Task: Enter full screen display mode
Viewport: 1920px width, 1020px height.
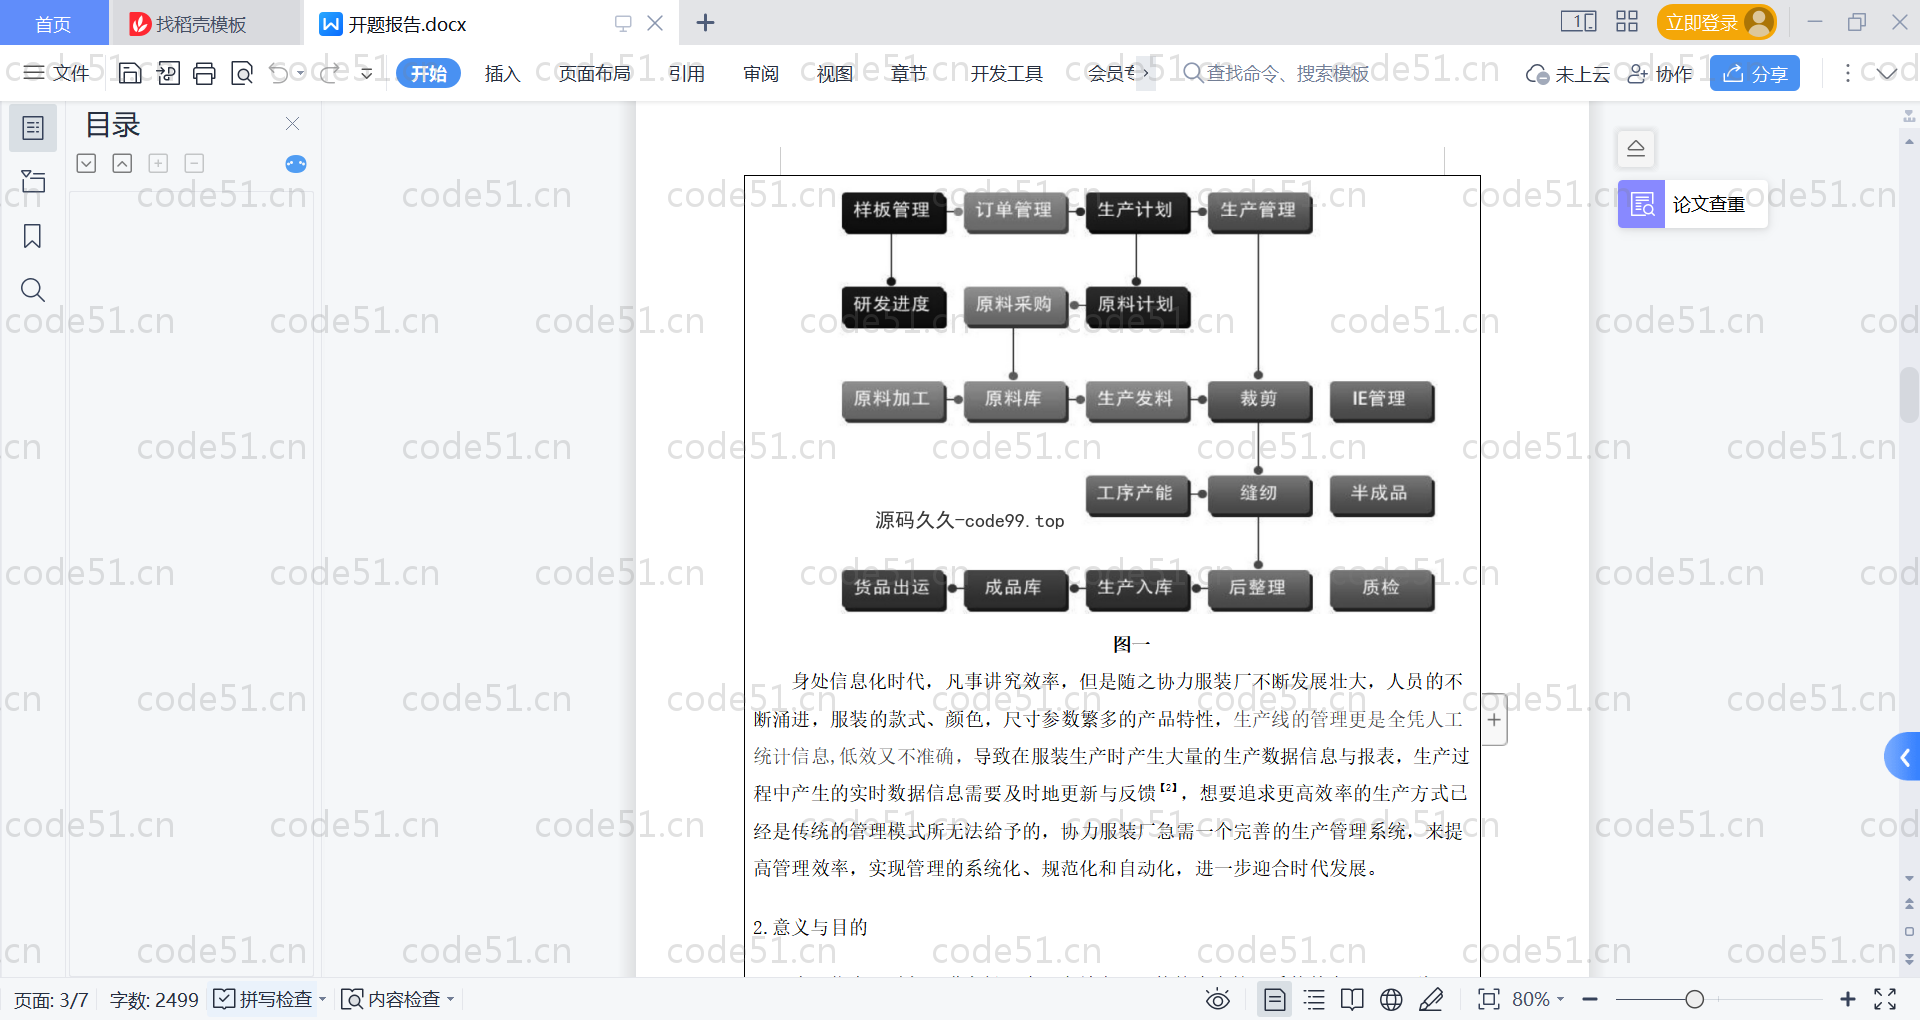Action: tap(1885, 999)
